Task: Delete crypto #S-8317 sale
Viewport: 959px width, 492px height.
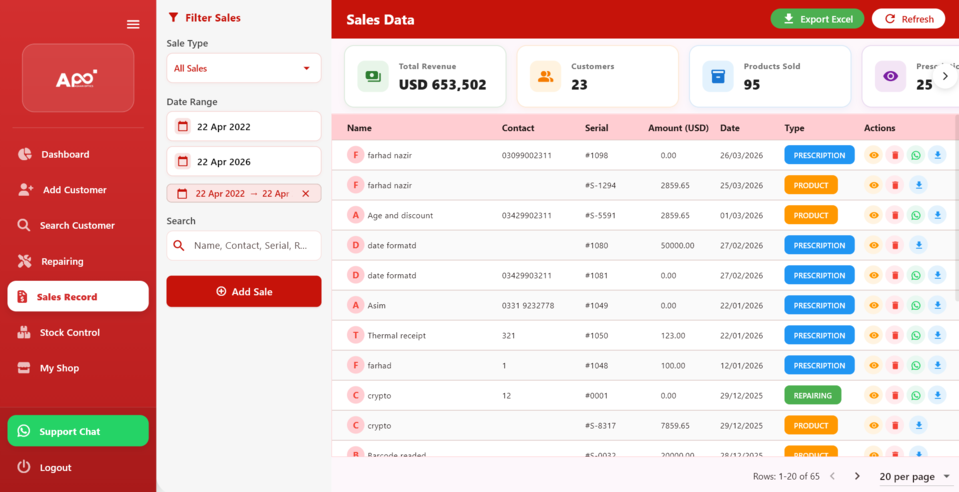Action: 895,425
